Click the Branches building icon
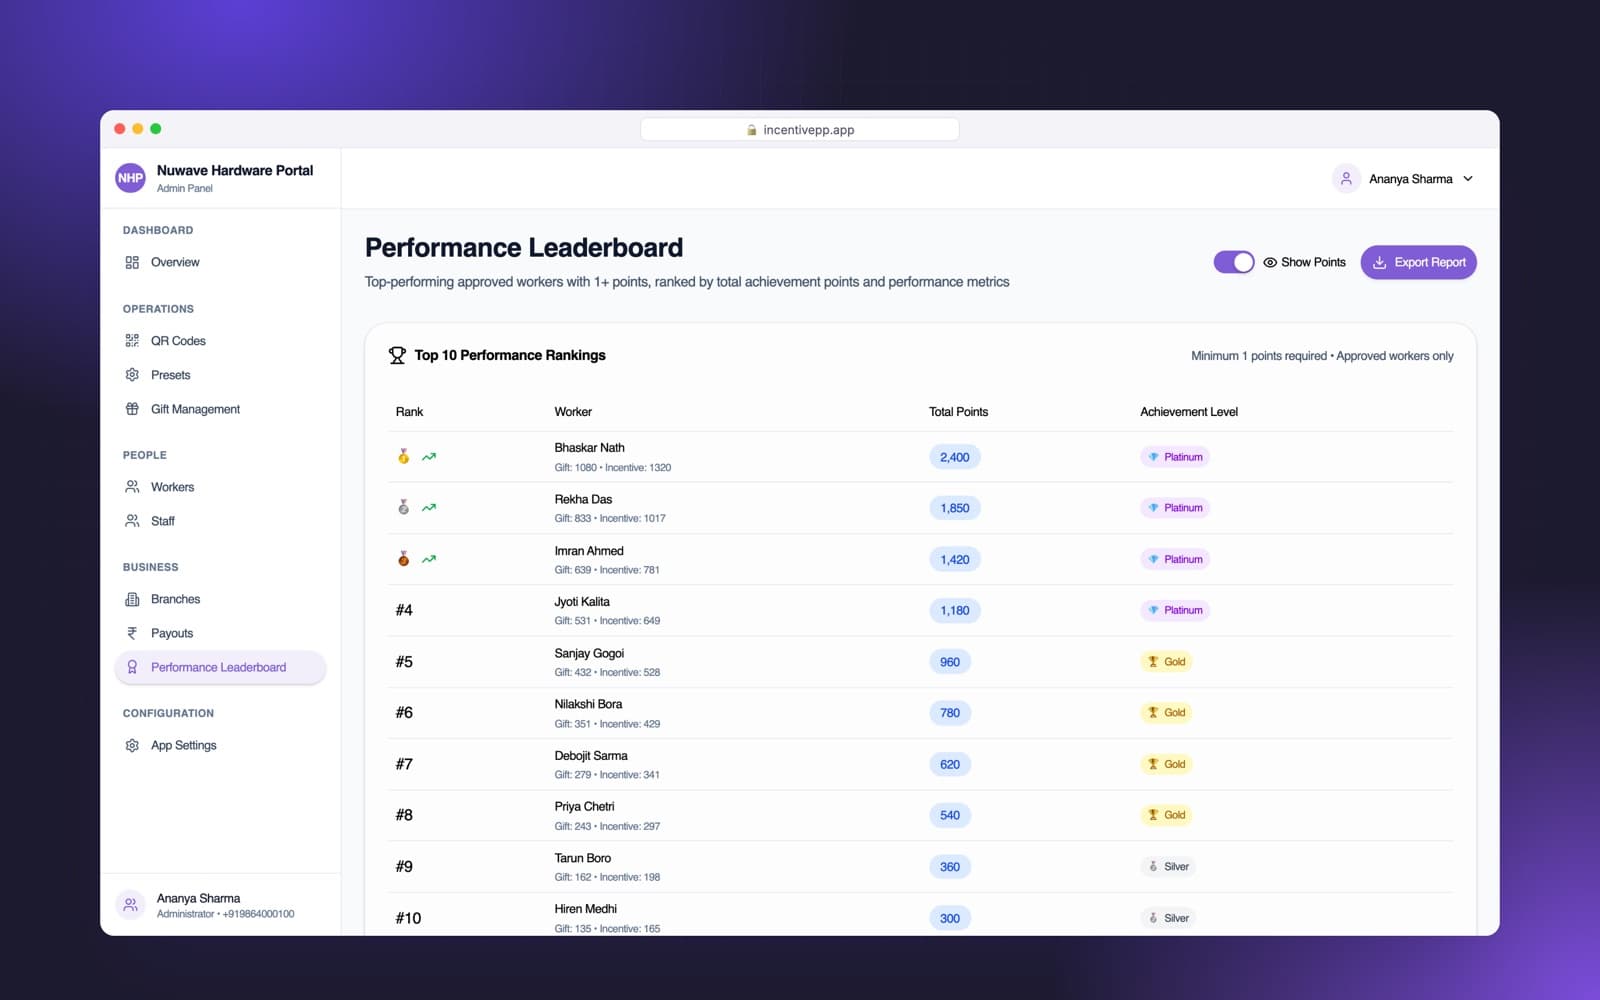 click(x=132, y=599)
